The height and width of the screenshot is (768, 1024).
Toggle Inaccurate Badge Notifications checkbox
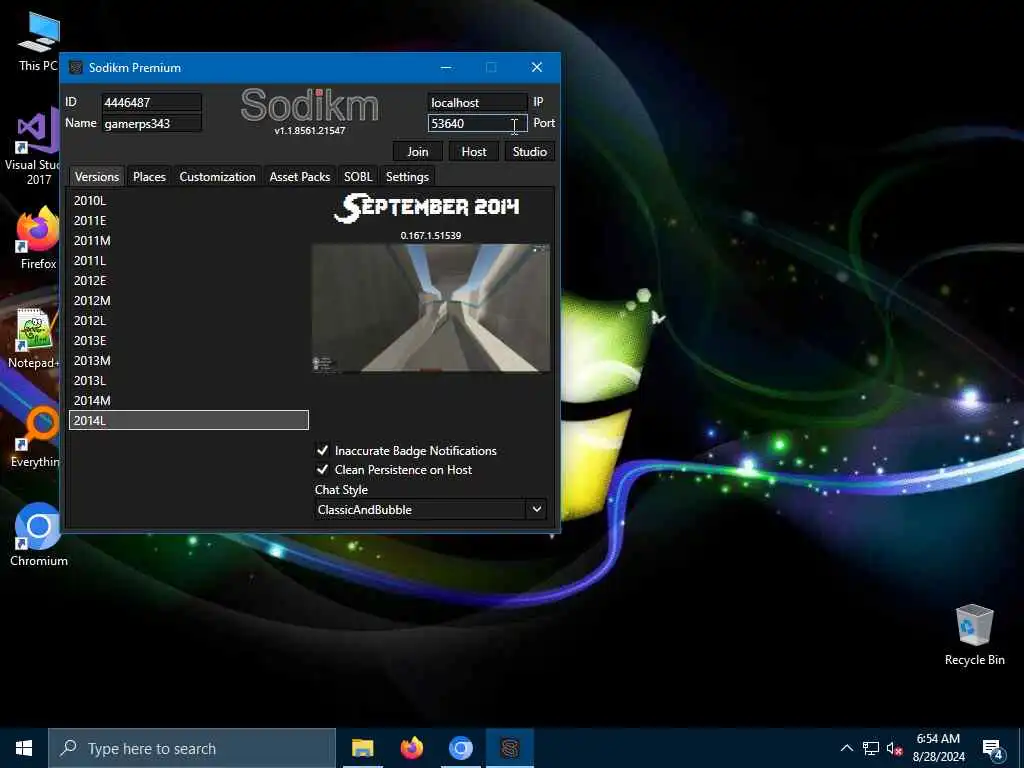click(322, 450)
